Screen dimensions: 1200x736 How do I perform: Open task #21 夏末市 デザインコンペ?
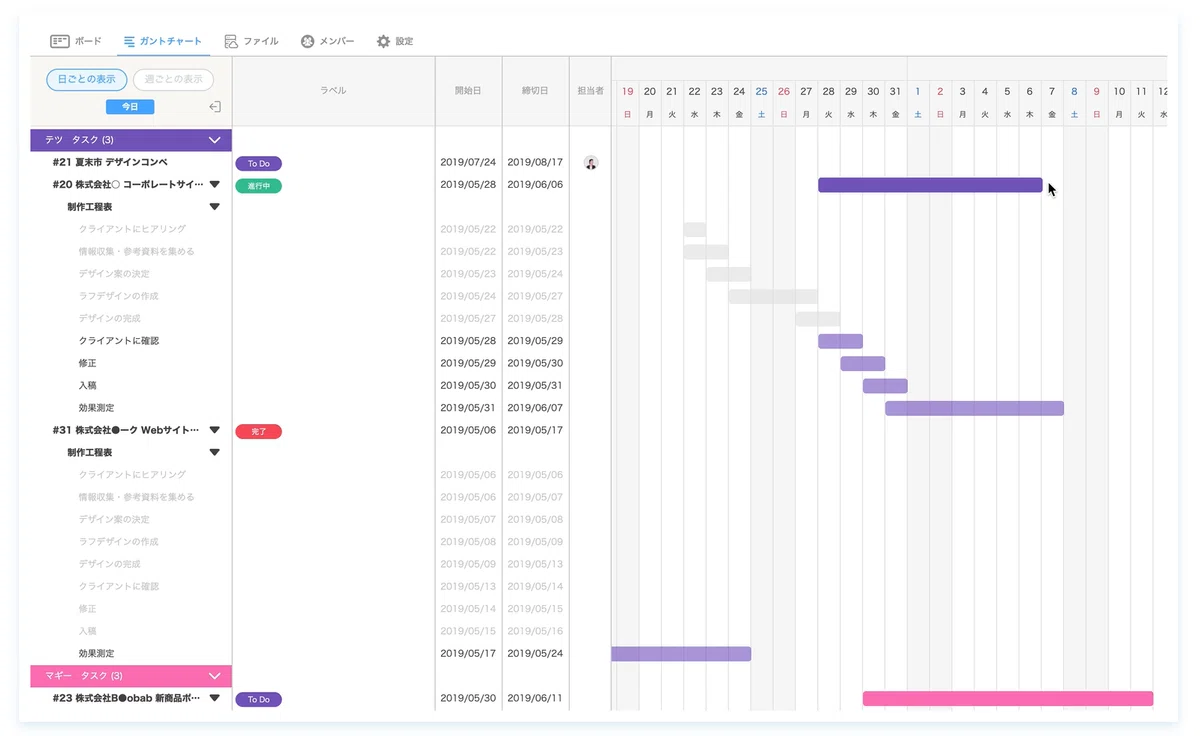[x=110, y=162]
